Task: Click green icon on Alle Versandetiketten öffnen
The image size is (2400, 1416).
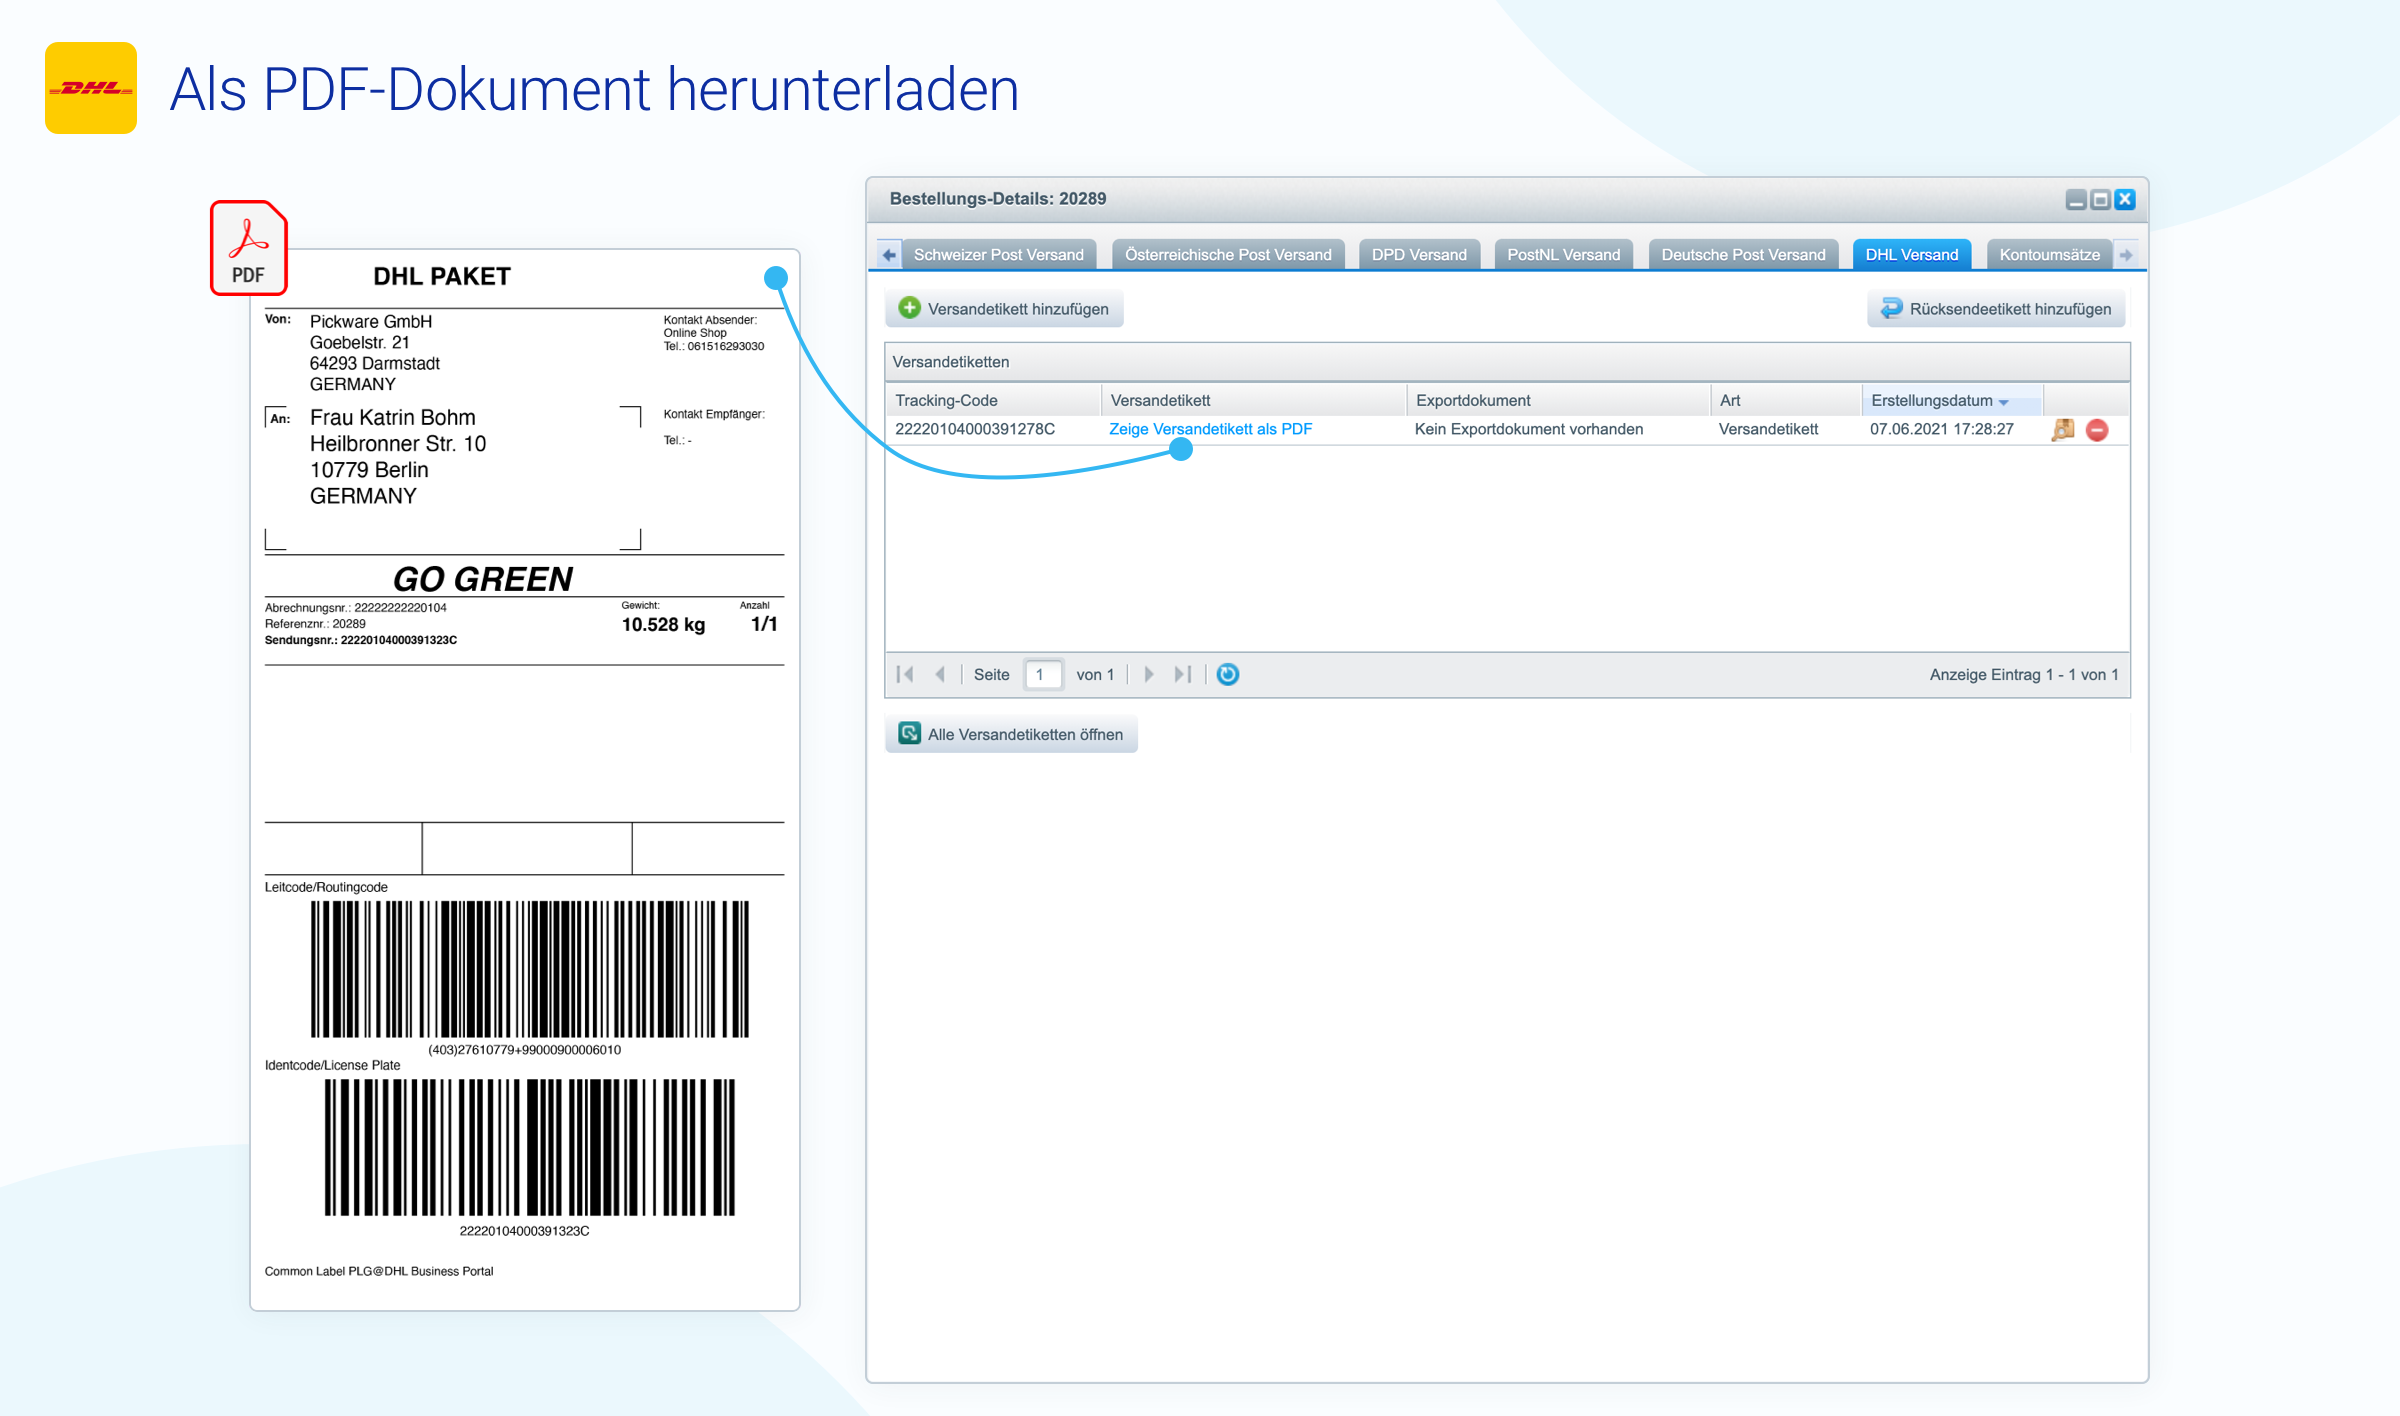Action: 909,733
